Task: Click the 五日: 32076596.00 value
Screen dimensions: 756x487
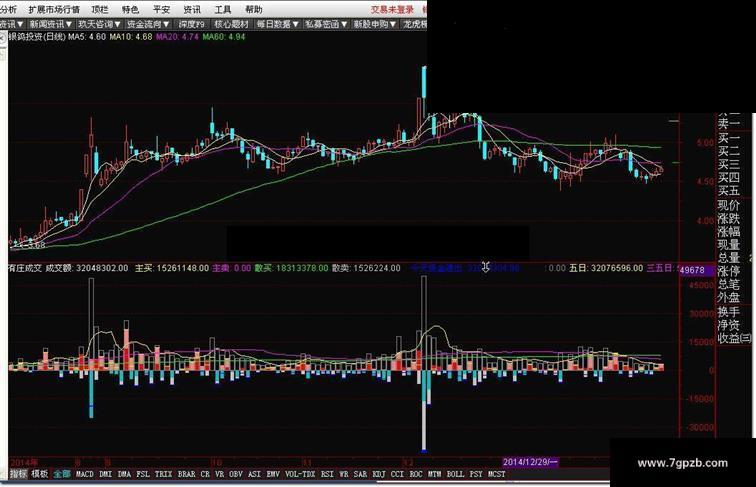Action: 606,268
